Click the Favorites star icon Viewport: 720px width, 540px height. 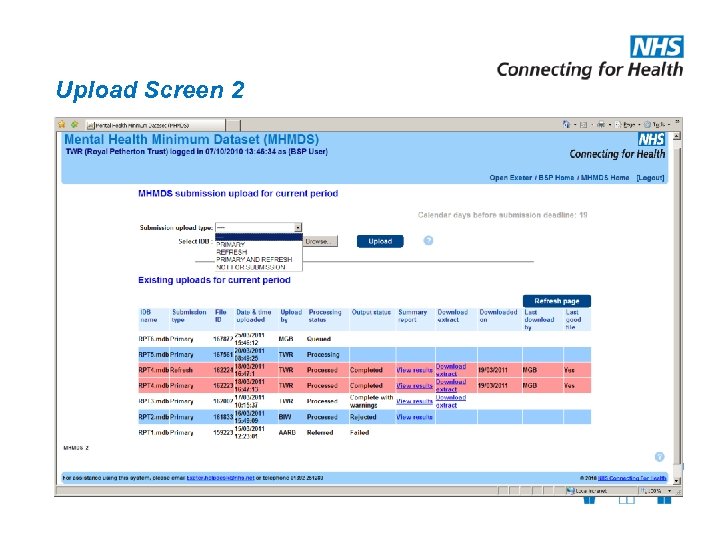coord(62,124)
